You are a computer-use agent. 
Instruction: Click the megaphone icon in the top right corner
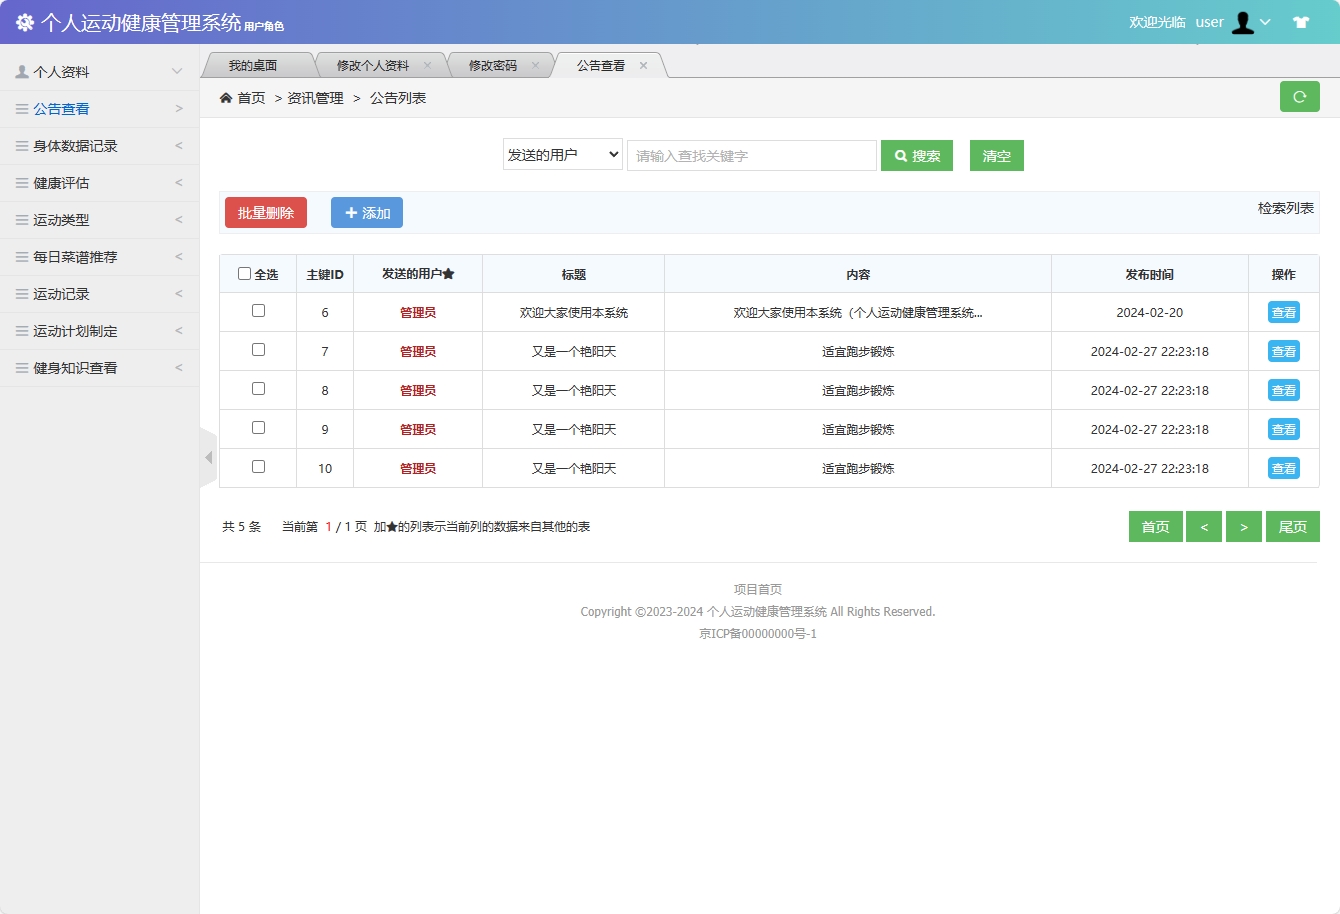click(x=1303, y=21)
